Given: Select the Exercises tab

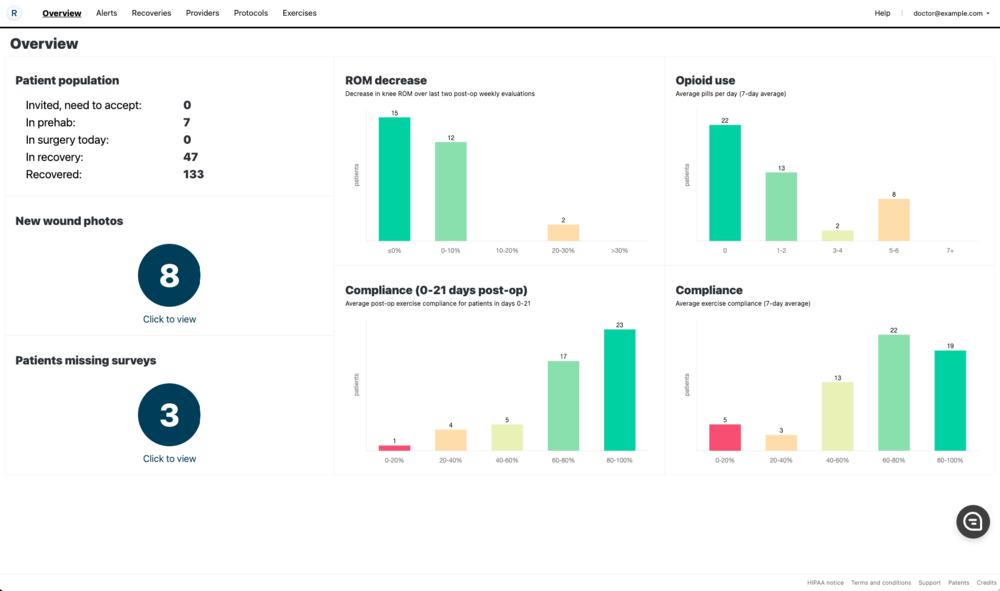Looking at the screenshot, I should click(299, 13).
